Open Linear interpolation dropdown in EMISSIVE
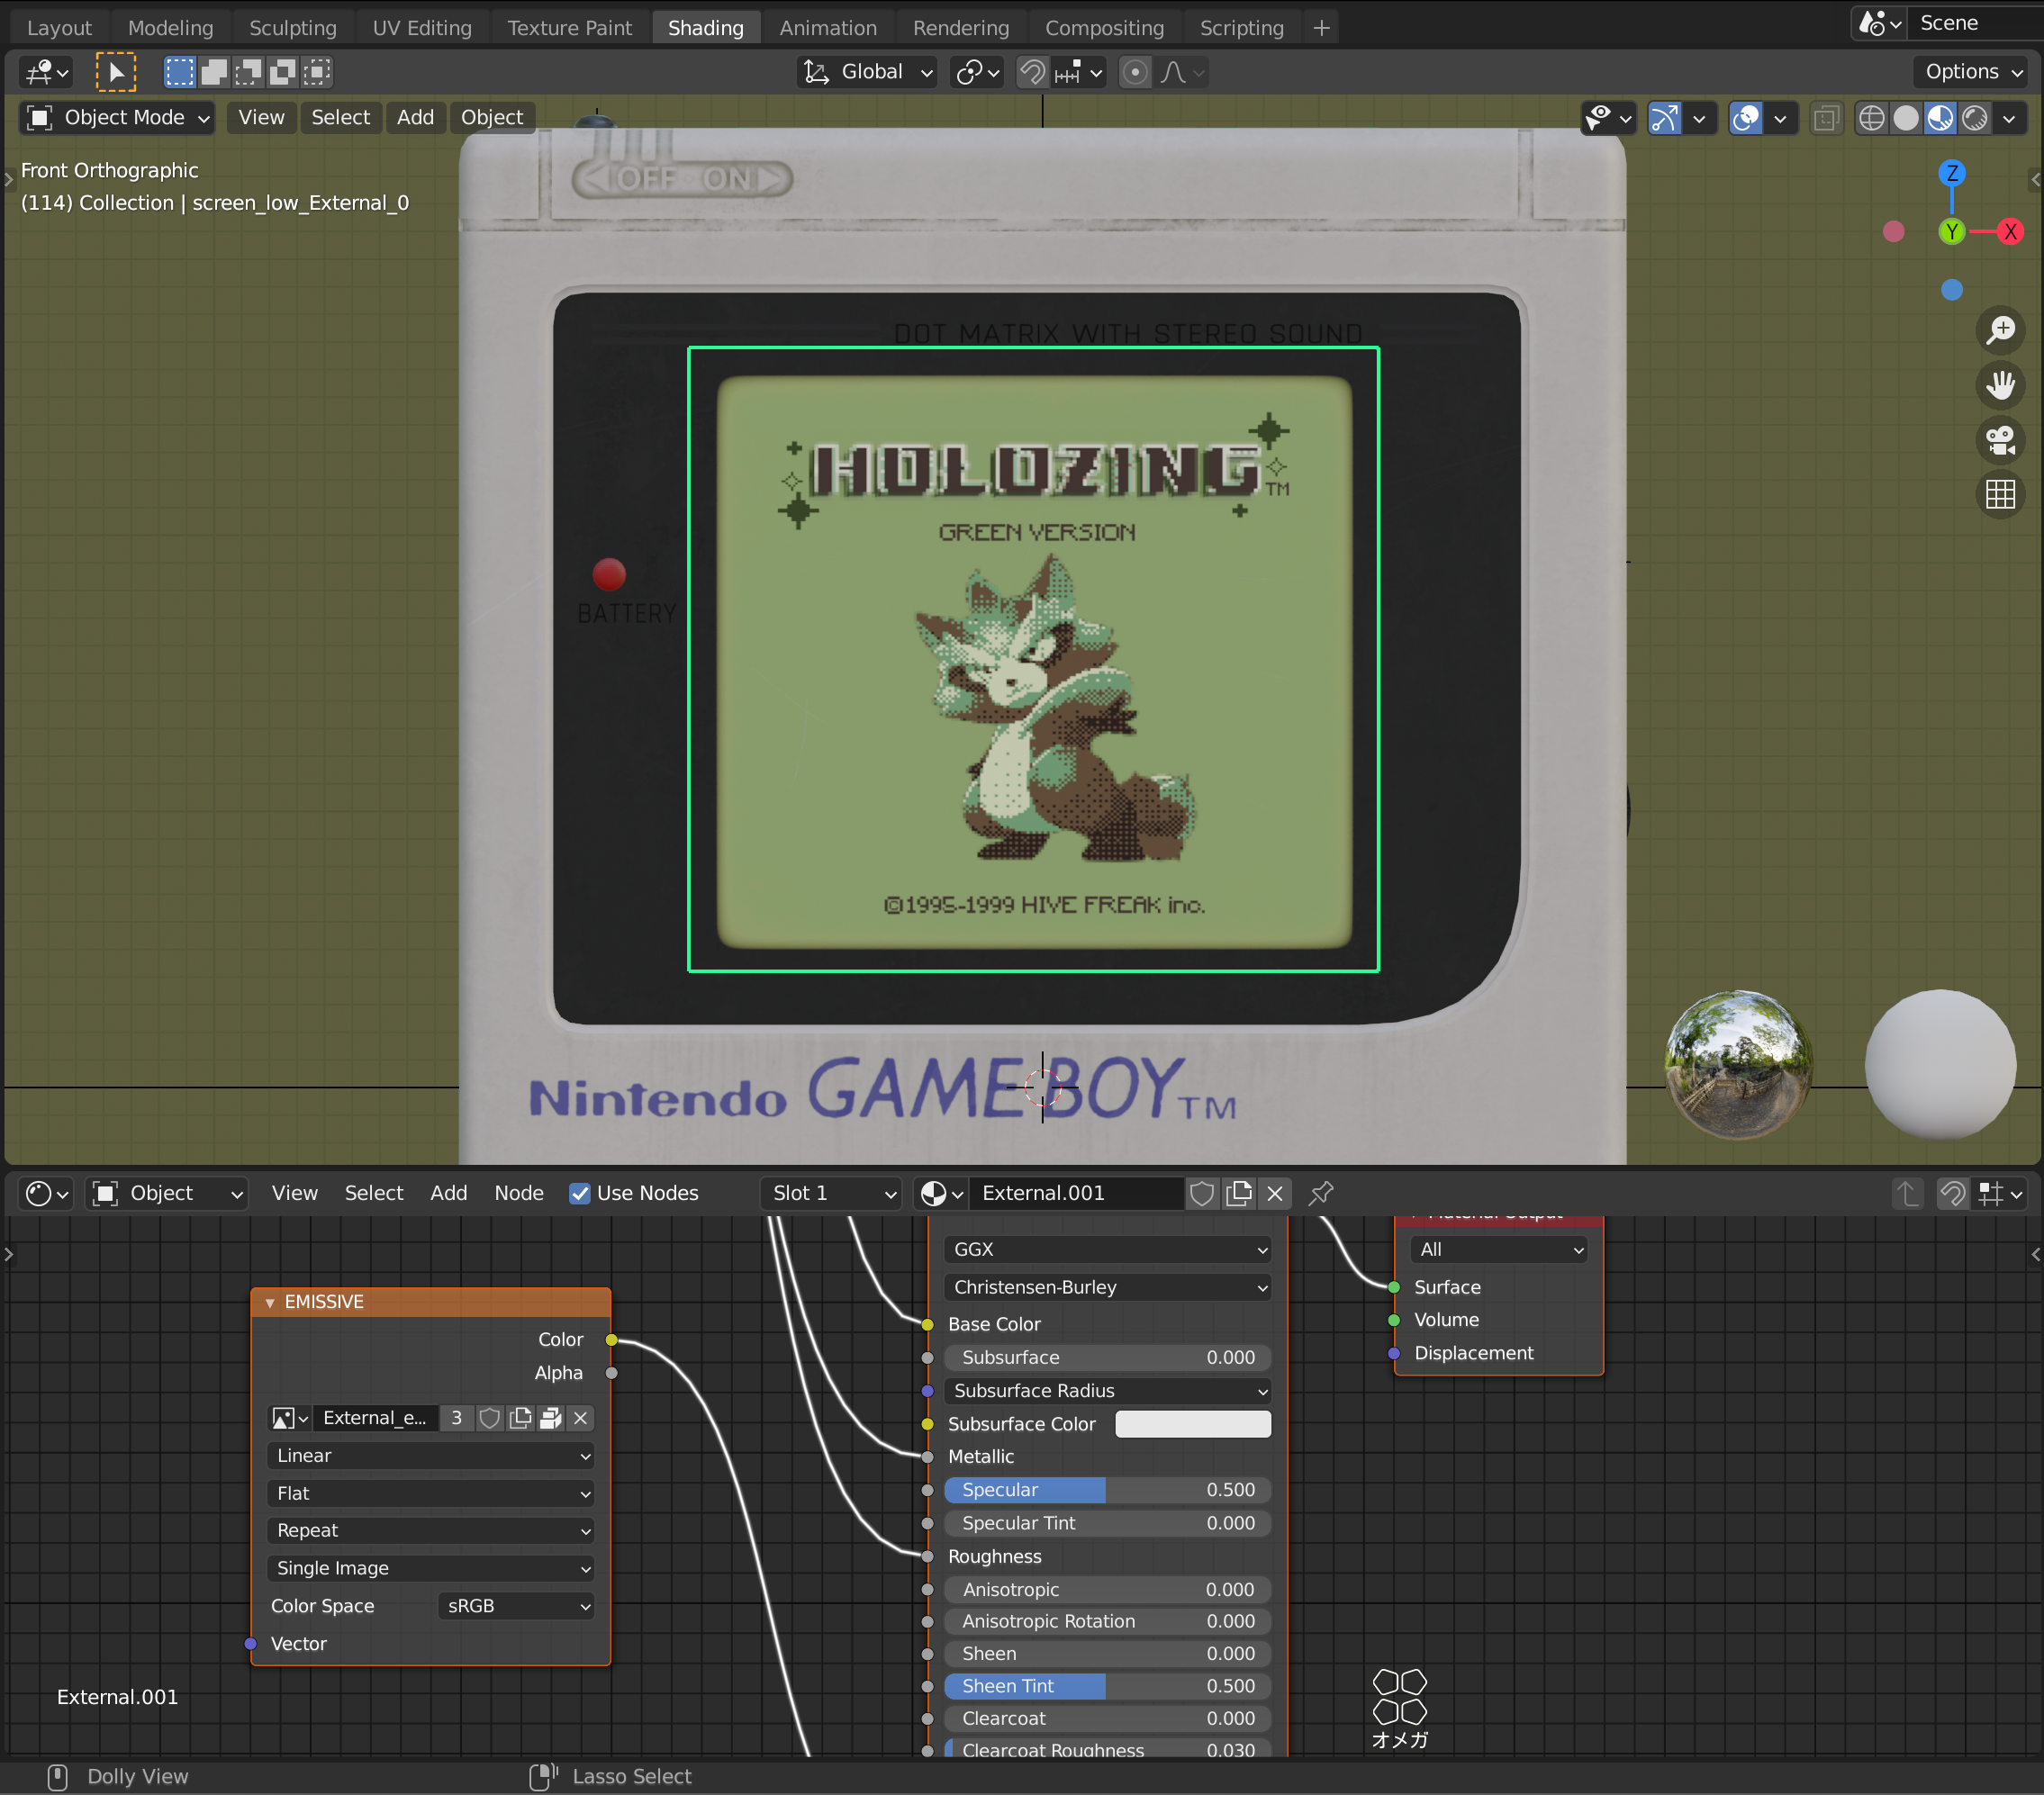Viewport: 2044px width, 1795px height. (431, 1456)
